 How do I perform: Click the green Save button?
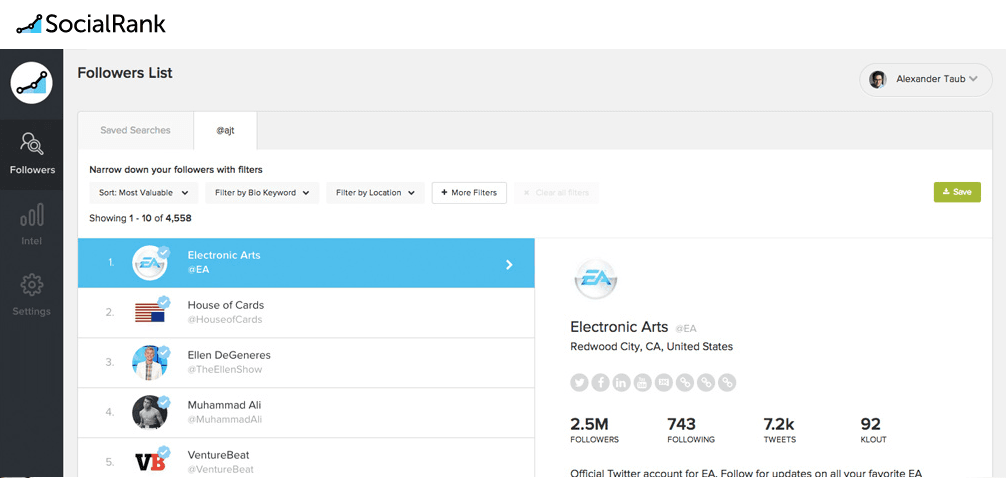coord(957,192)
